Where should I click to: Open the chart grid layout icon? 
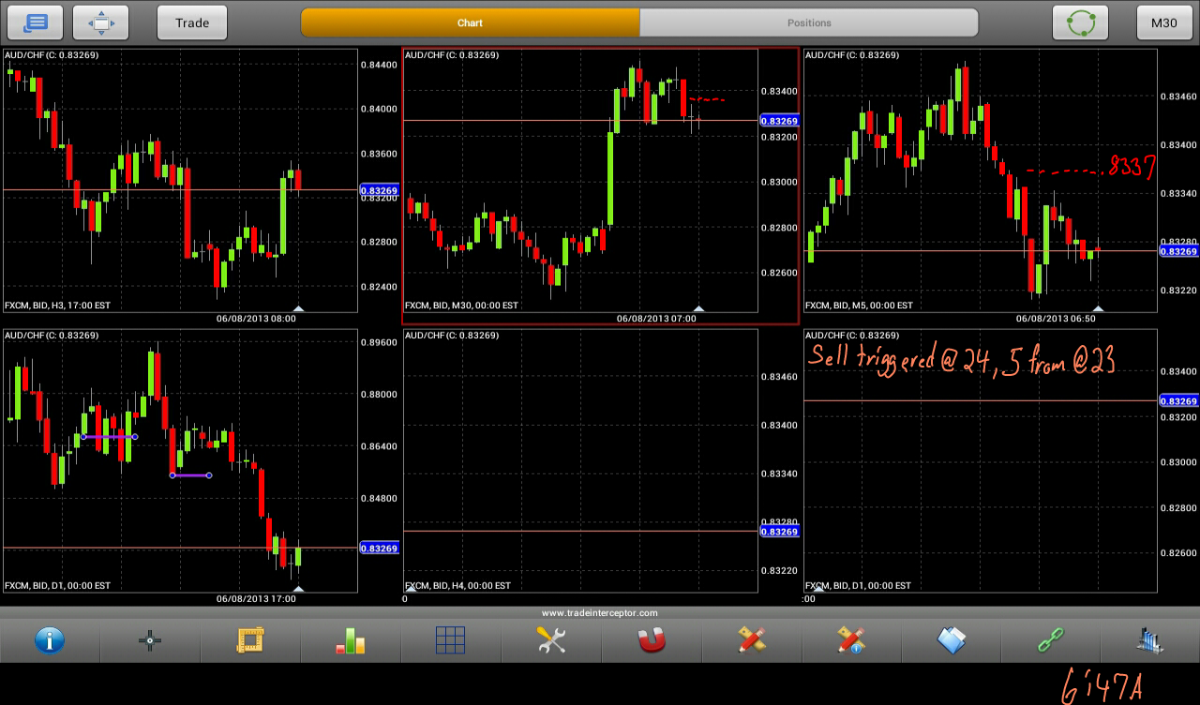click(450, 641)
